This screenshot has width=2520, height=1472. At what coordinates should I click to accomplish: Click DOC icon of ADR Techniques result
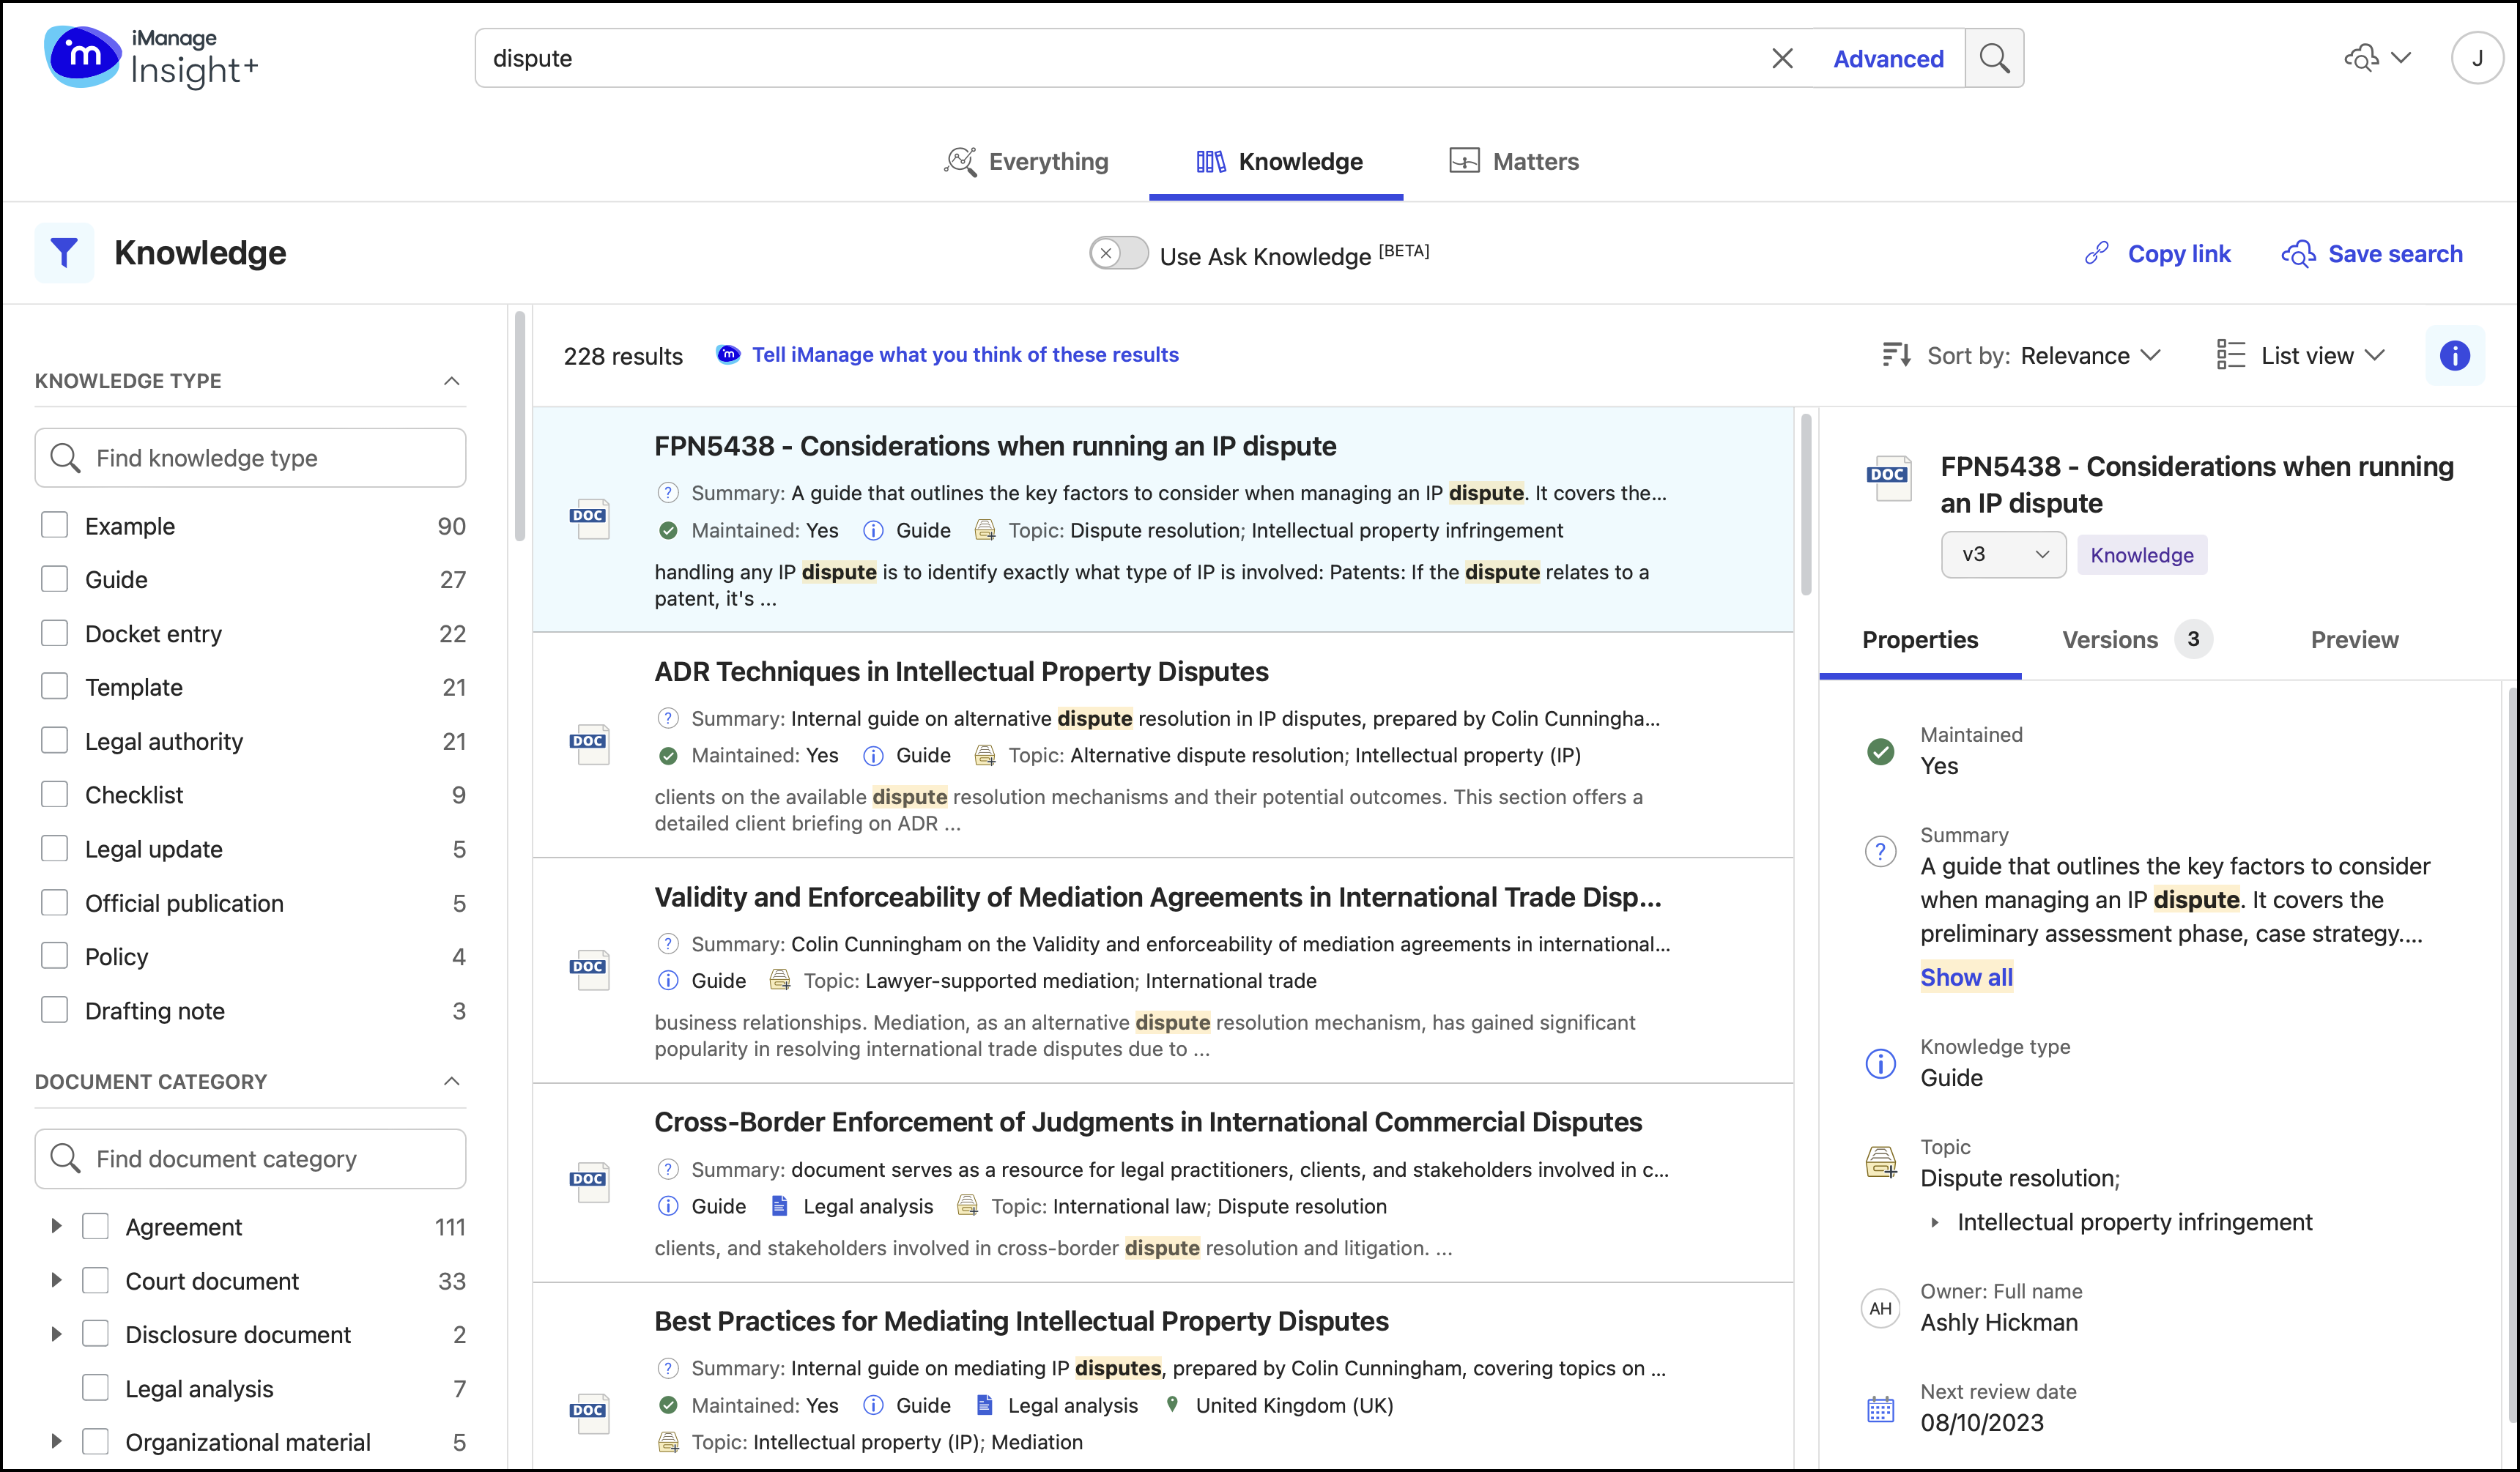[589, 744]
